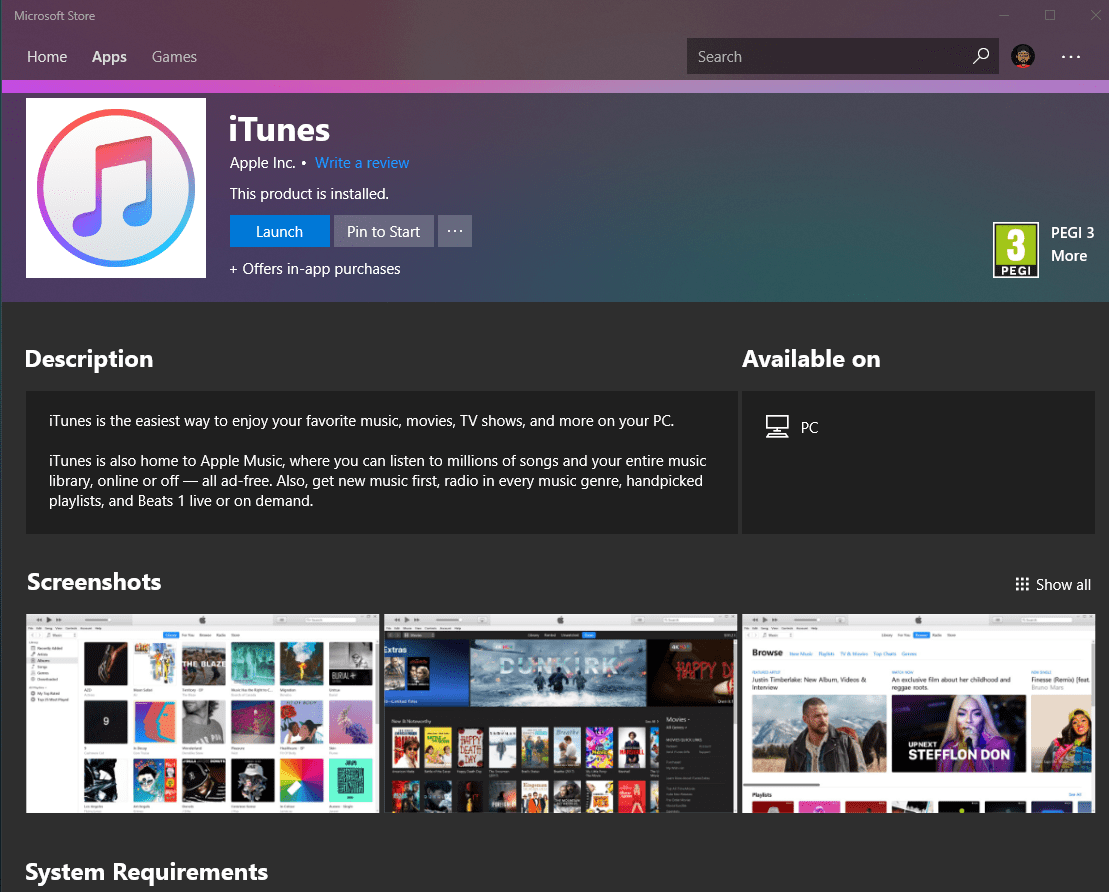Click the search magnifier icon

tap(981, 57)
